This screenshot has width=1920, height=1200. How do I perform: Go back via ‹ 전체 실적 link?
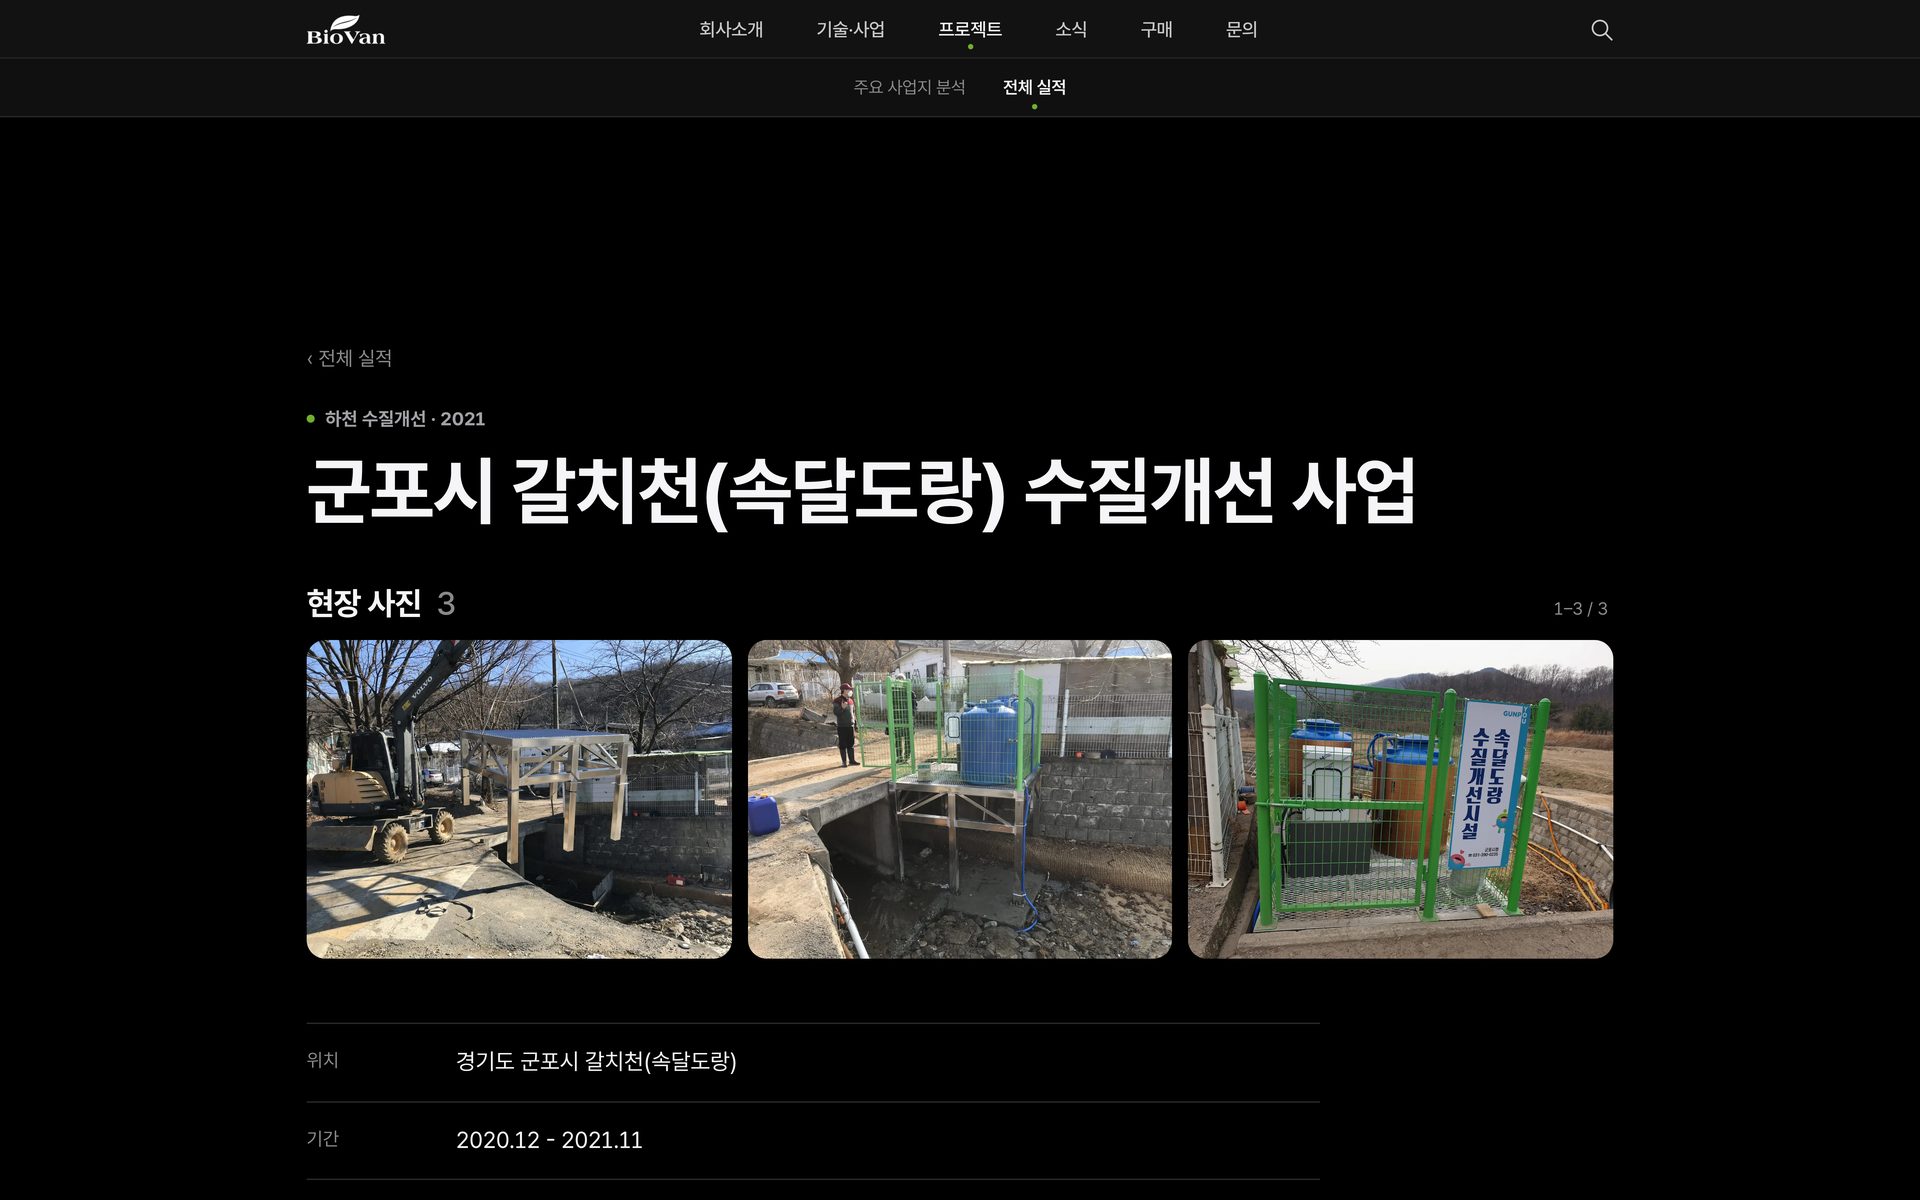point(349,358)
